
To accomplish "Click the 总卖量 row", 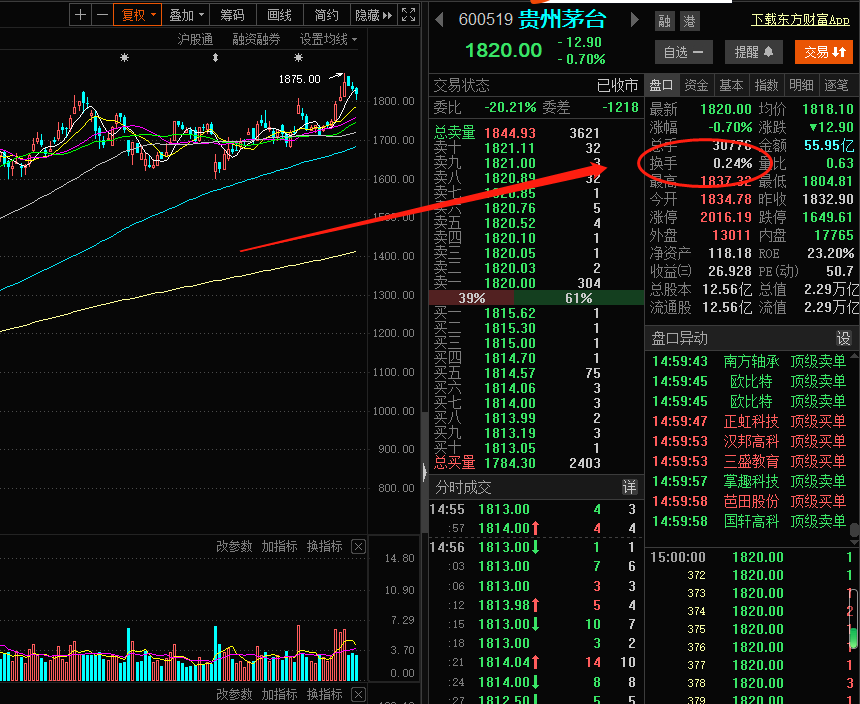I will coord(536,133).
